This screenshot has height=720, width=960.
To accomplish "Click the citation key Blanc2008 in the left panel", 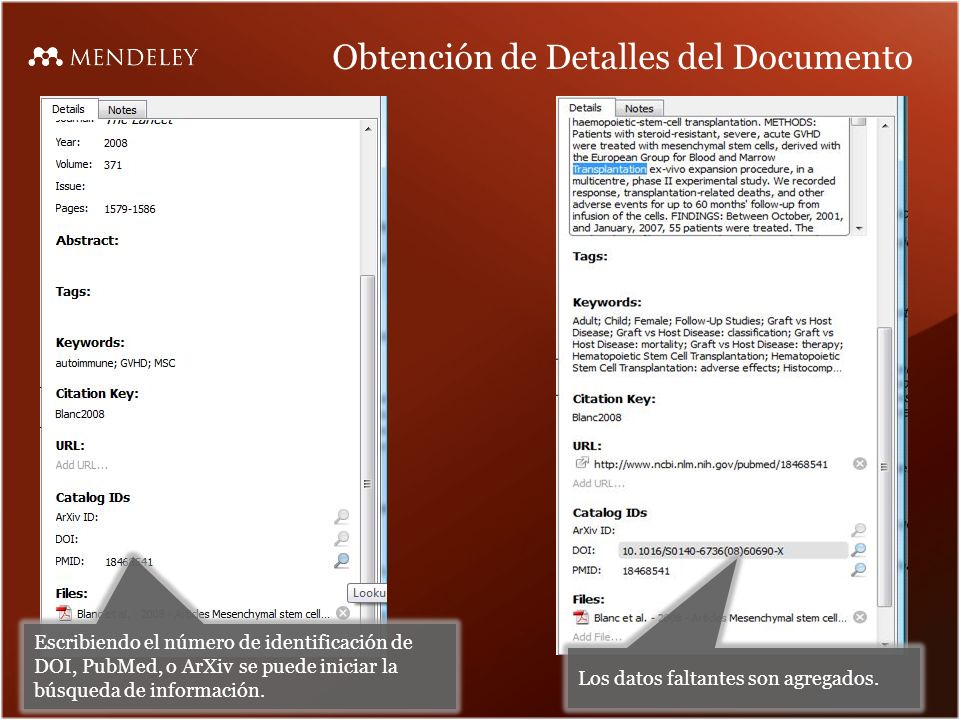I will [80, 414].
